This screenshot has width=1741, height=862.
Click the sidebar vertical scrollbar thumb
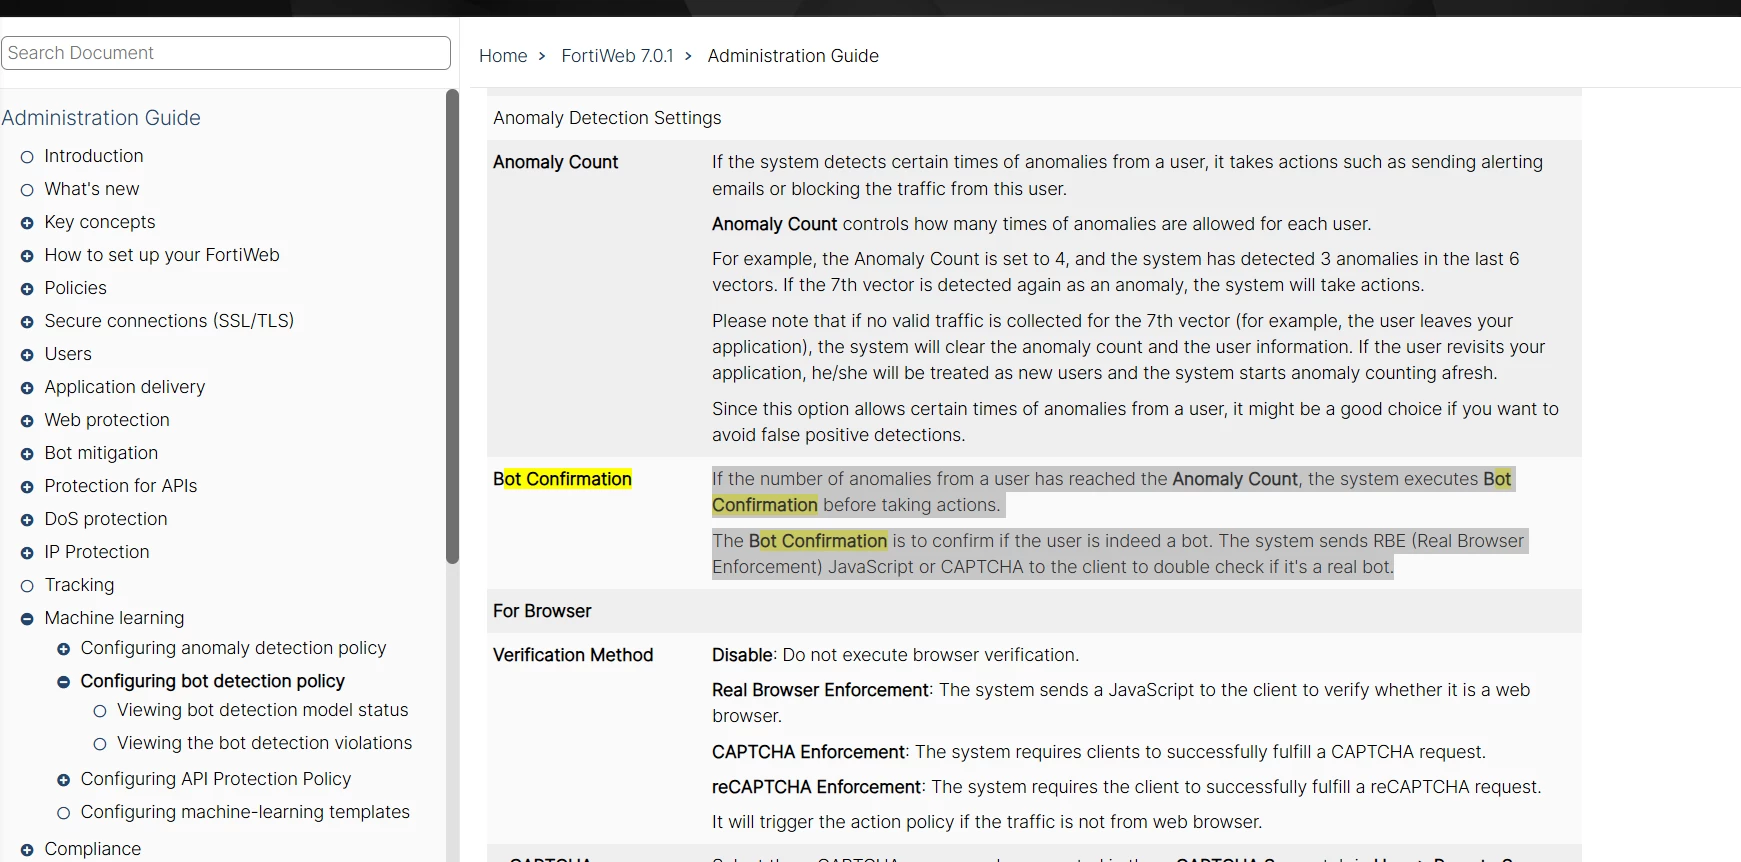(452, 327)
